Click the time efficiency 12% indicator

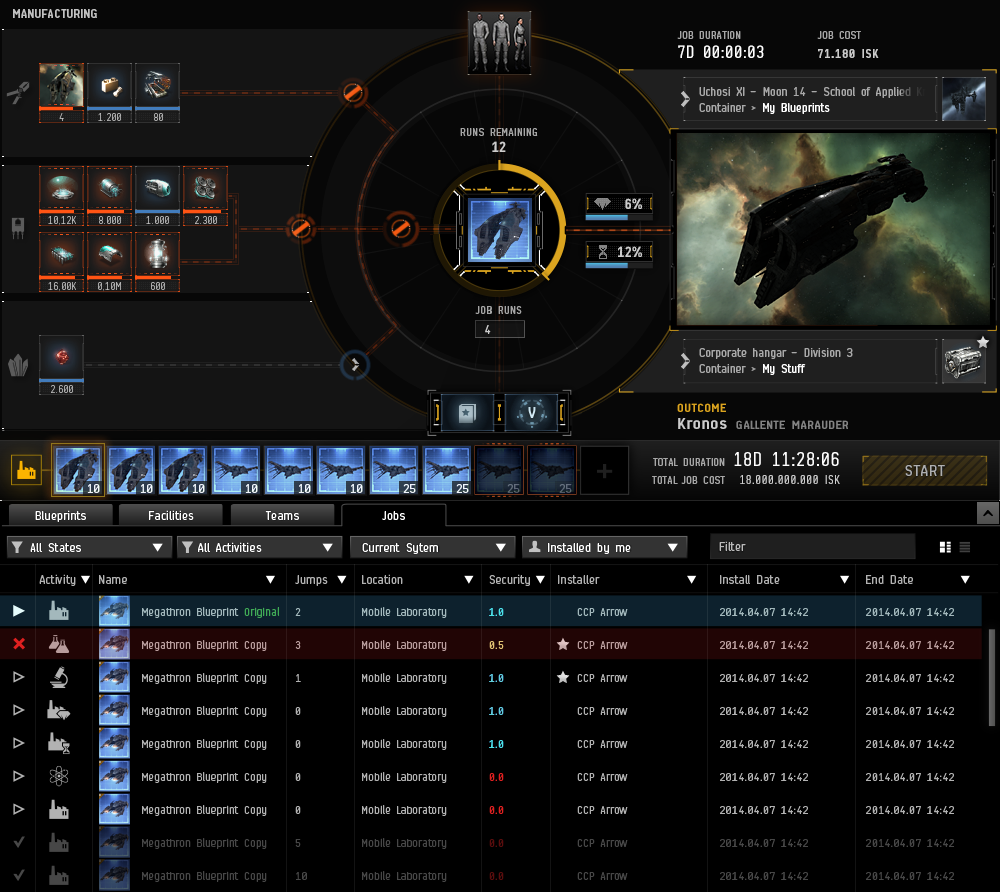point(619,252)
